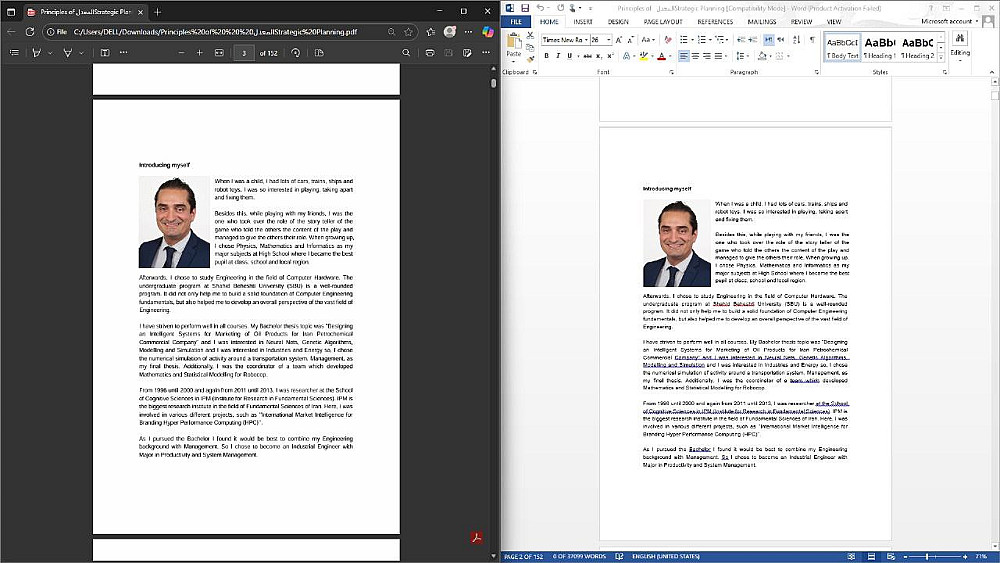Viewport: 1000px width, 563px height.
Task: Click Fit to width in PDF toolbar
Action: (219, 53)
